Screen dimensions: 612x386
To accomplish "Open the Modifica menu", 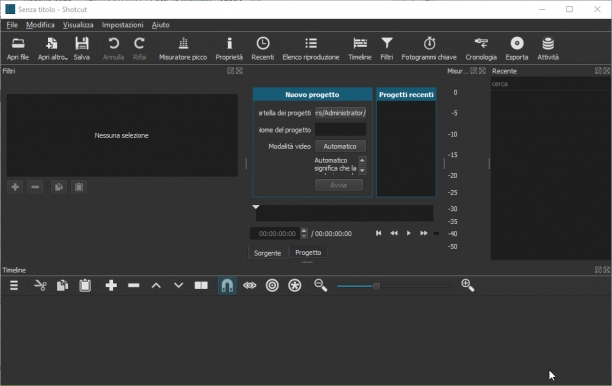I will tap(40, 25).
